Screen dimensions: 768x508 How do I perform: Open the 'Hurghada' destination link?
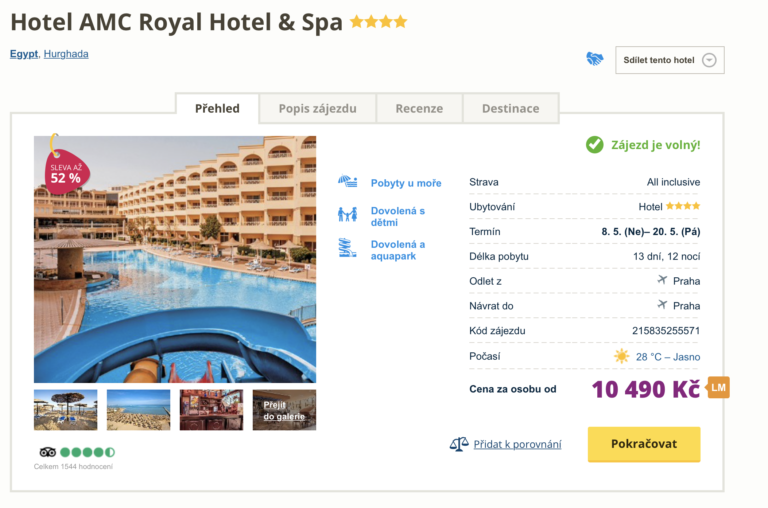coord(66,54)
